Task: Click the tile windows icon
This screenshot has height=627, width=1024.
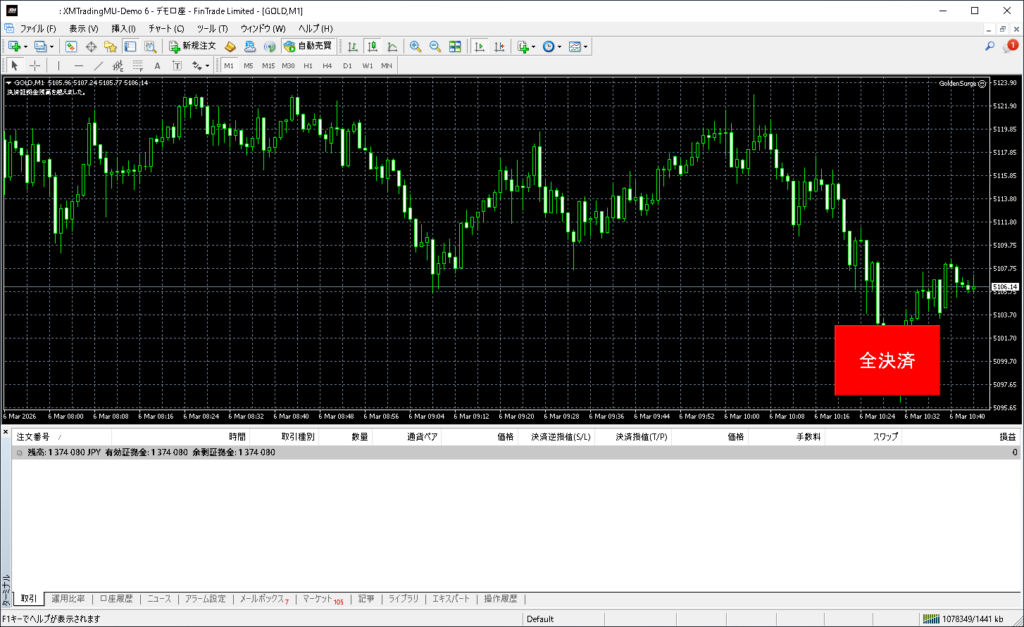Action: (x=455, y=46)
